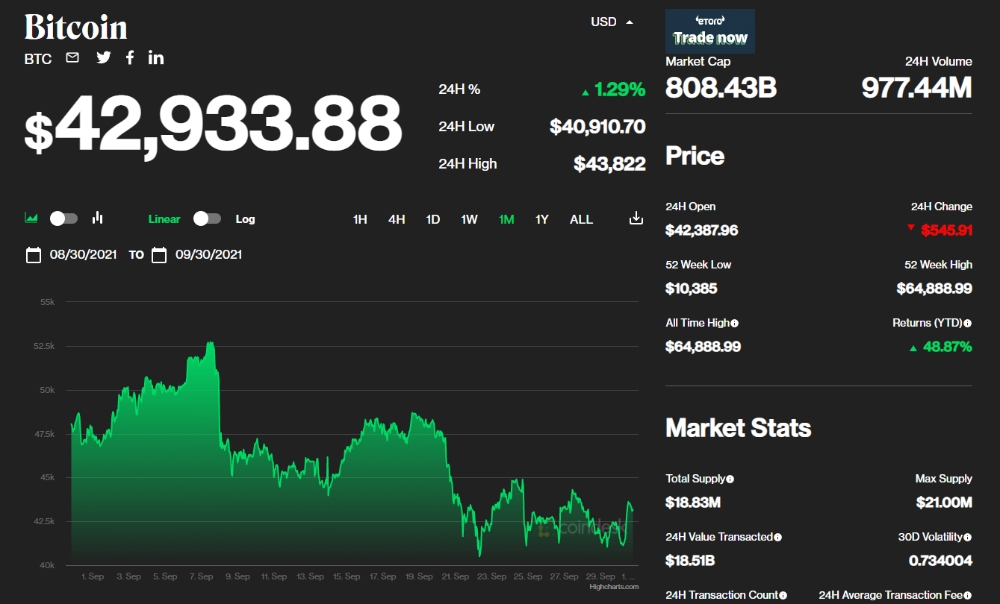Image resolution: width=1000 pixels, height=604 pixels.
Task: Download chart data icon
Action: (x=636, y=219)
